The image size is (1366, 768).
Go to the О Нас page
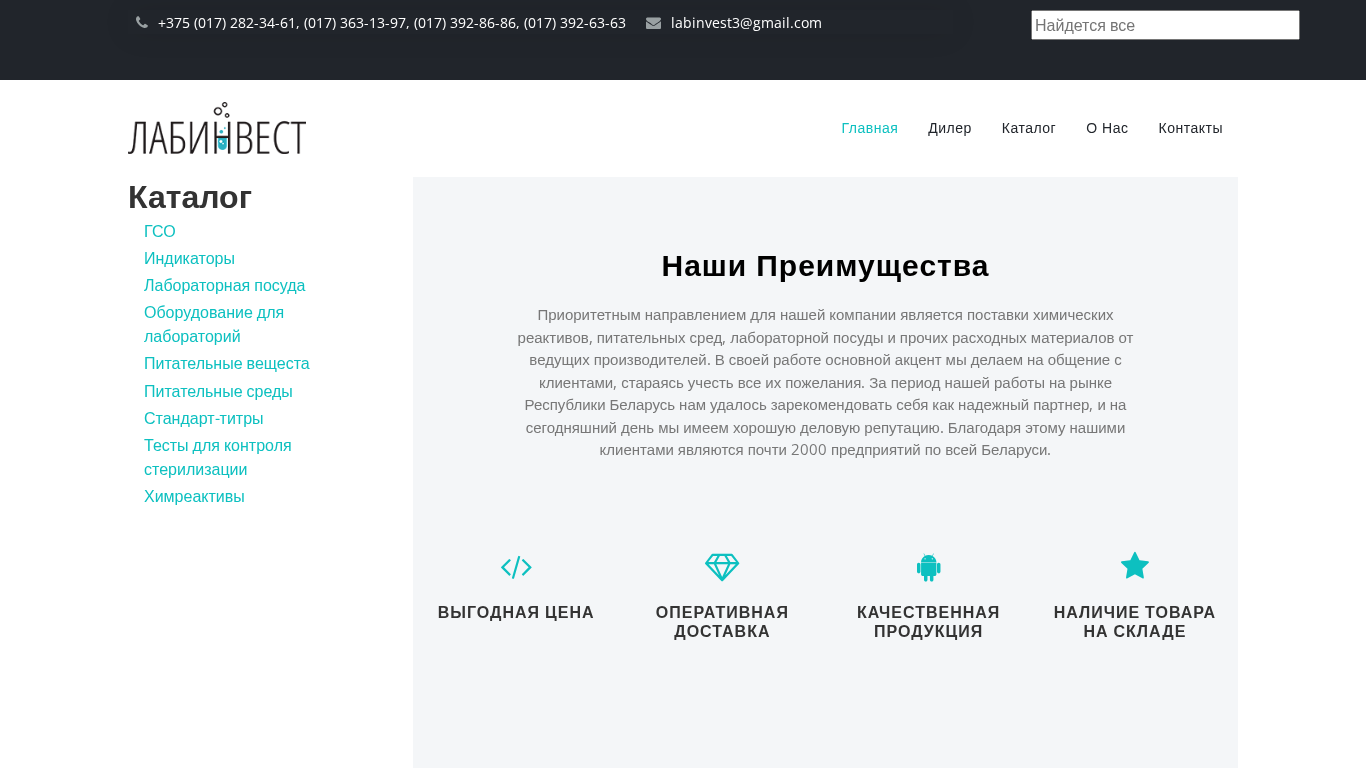click(1107, 128)
